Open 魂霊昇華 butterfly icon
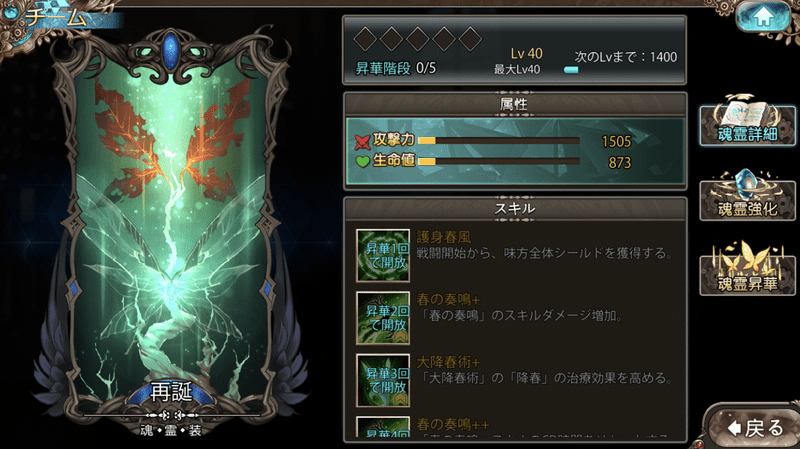This screenshot has width=800, height=449. (747, 269)
